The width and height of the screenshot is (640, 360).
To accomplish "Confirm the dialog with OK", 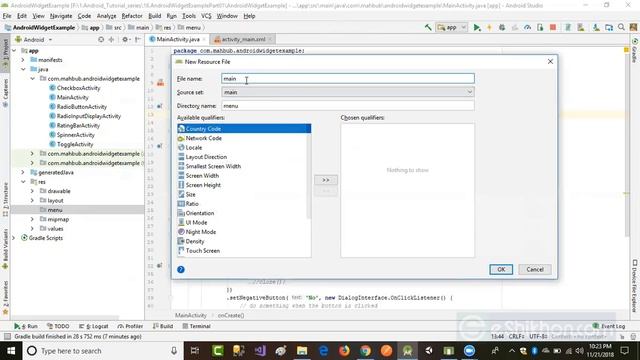I will pyautogui.click(x=501, y=269).
